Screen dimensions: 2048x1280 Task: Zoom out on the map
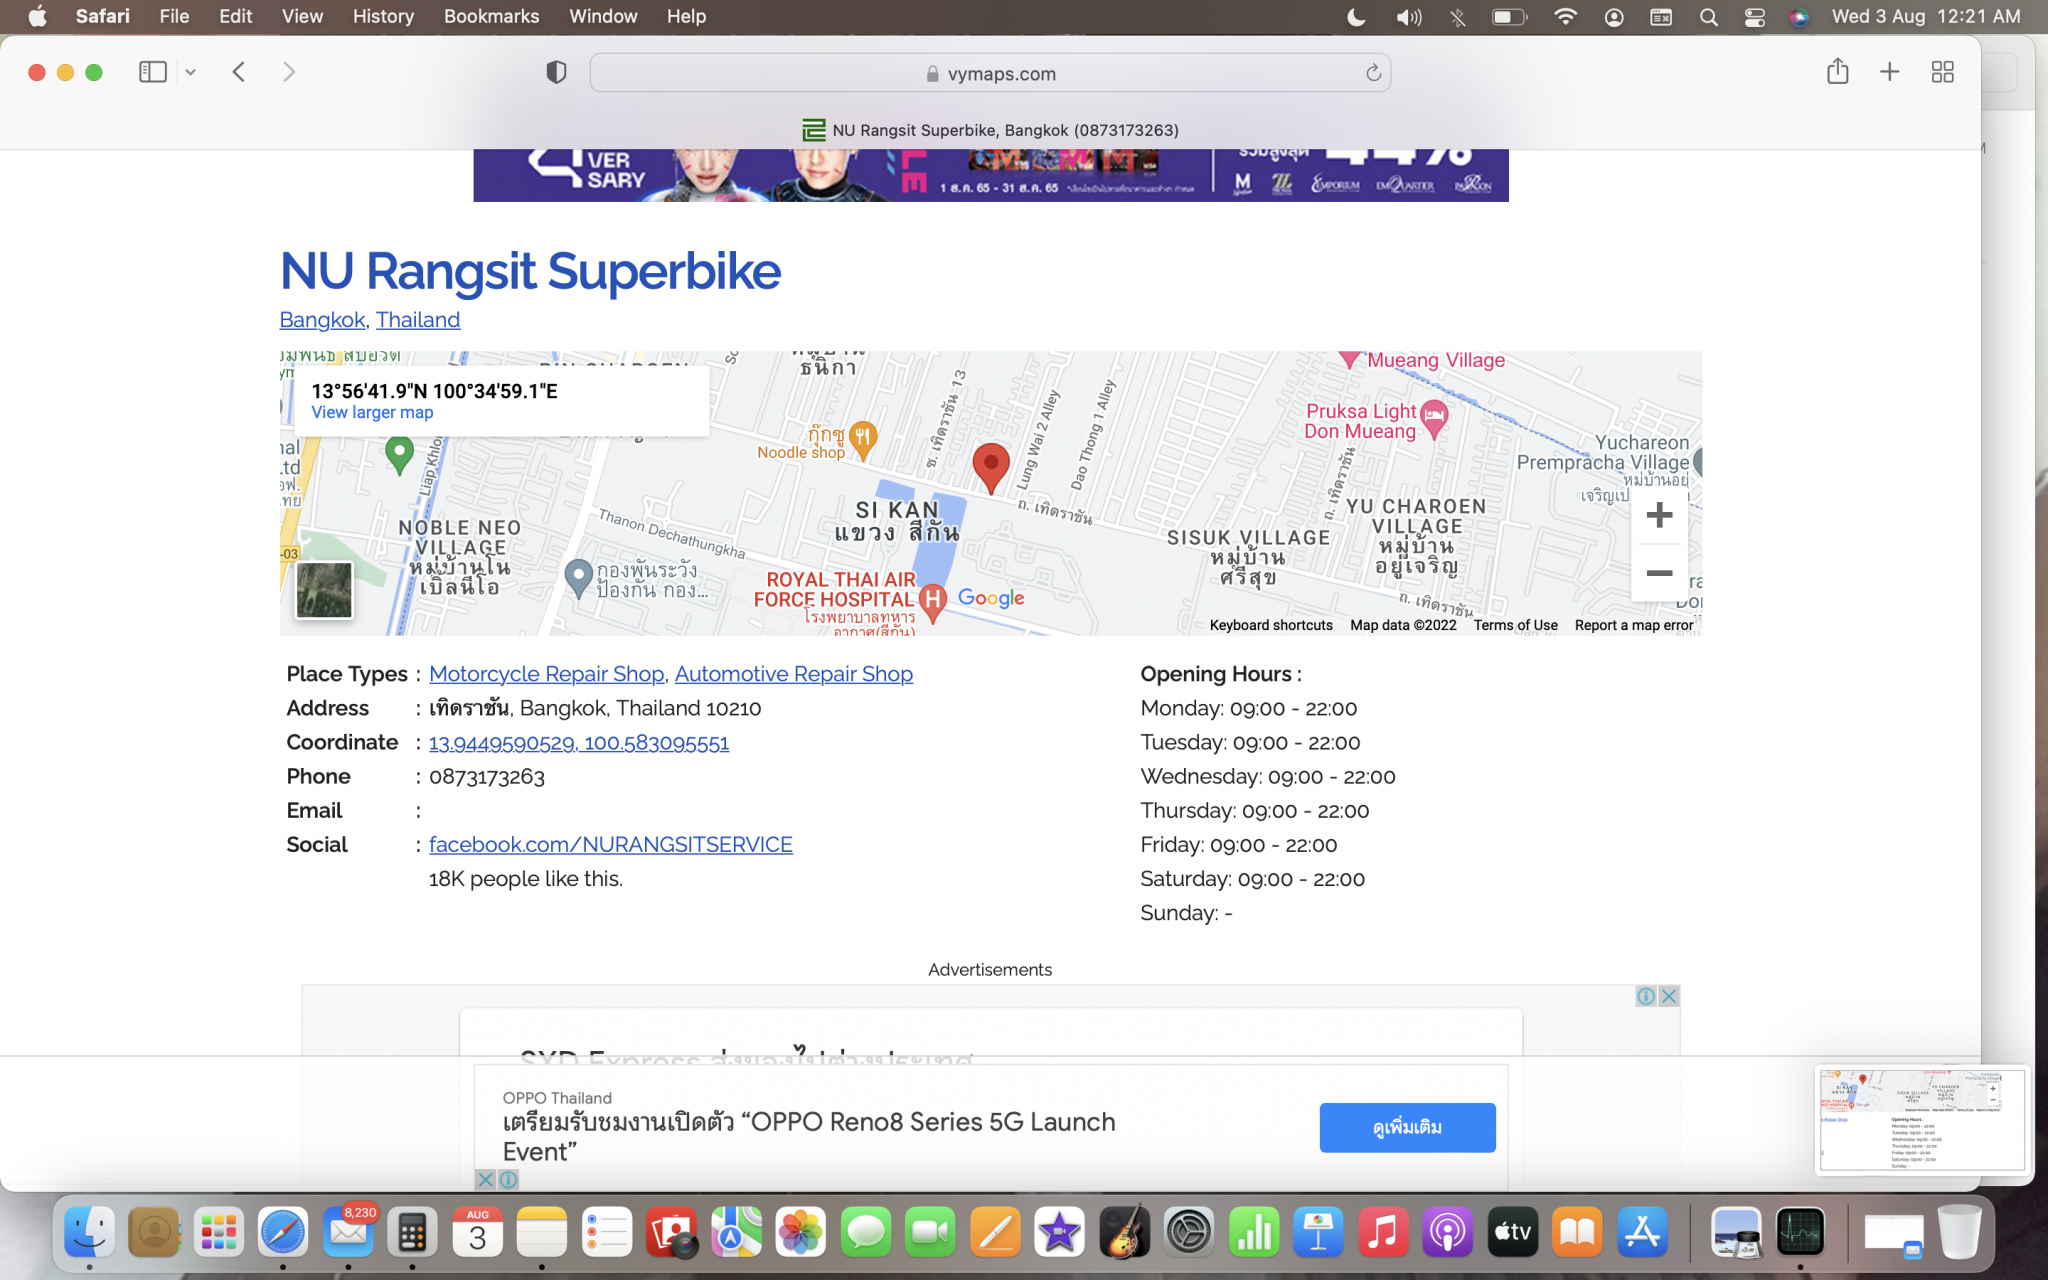click(x=1659, y=573)
